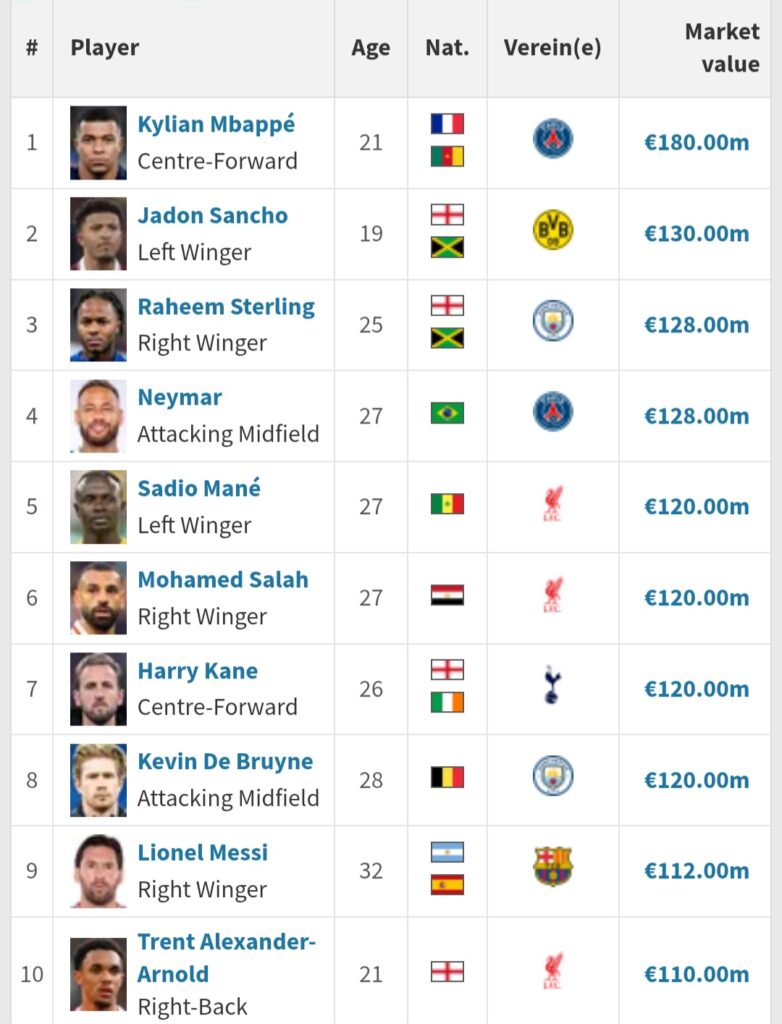Click the €112.00m value for Messi
Screen dimensions: 782x1024
coord(696,870)
